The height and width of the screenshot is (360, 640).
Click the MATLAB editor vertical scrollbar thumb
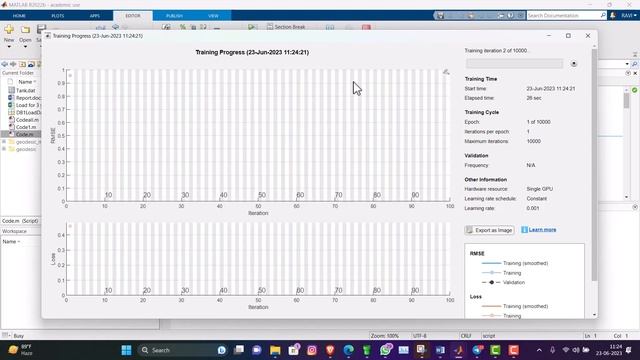pos(627,100)
